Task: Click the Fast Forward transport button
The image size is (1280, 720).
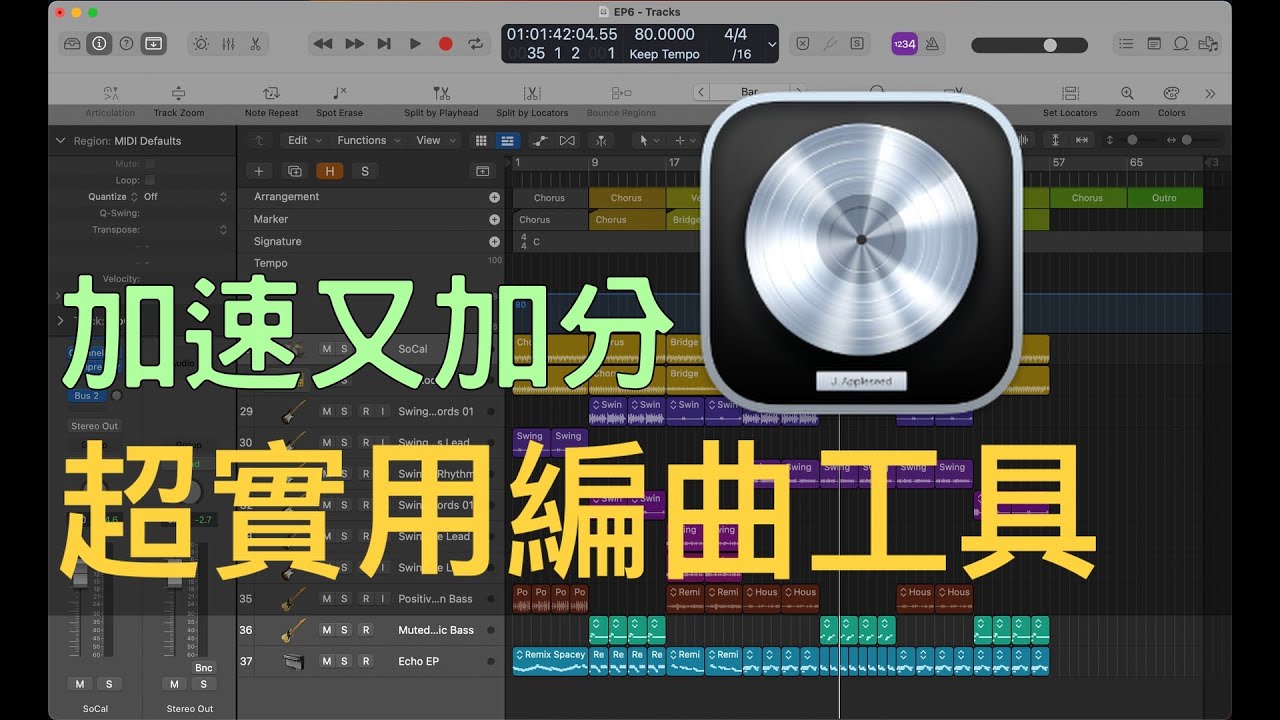Action: coord(354,44)
